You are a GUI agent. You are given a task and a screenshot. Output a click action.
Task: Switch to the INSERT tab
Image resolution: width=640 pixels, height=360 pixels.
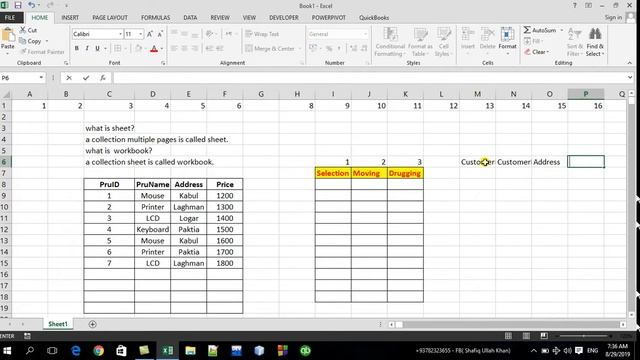[70, 18]
